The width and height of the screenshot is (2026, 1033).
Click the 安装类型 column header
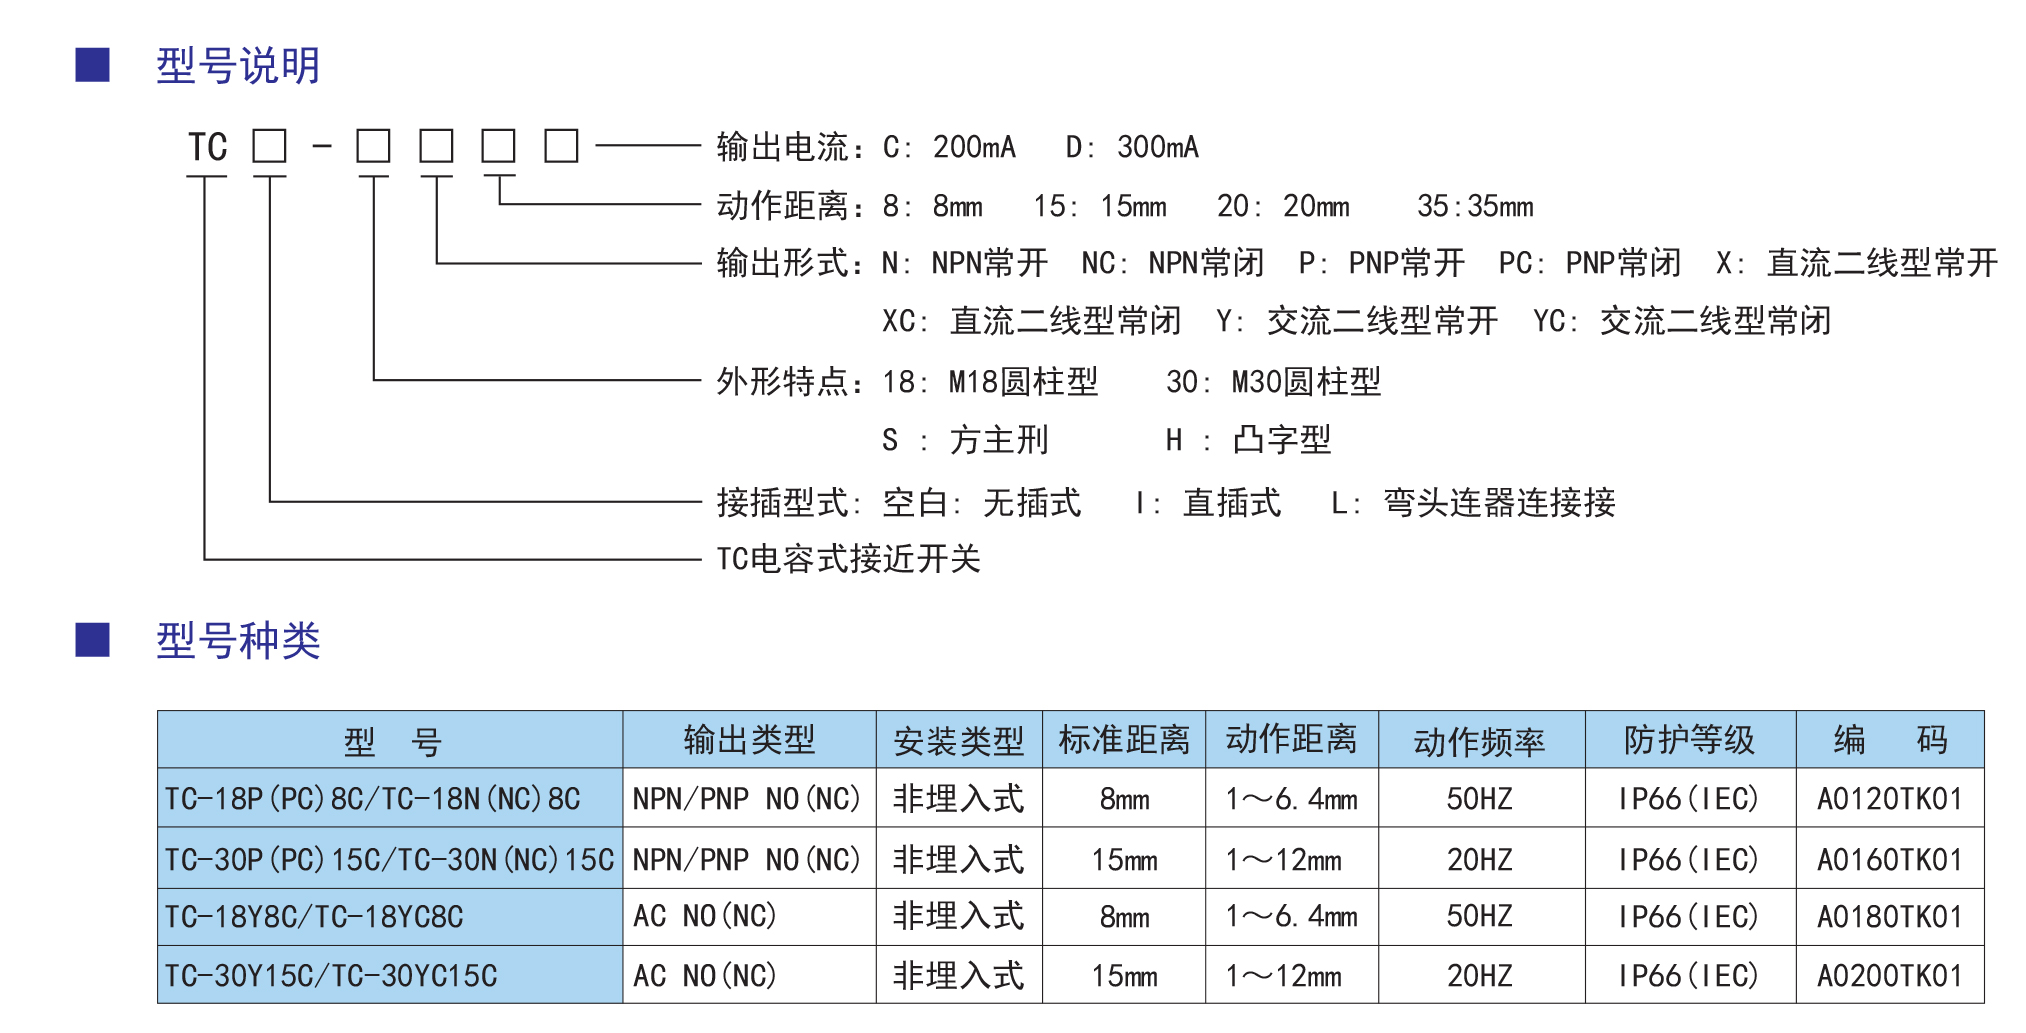(x=959, y=741)
